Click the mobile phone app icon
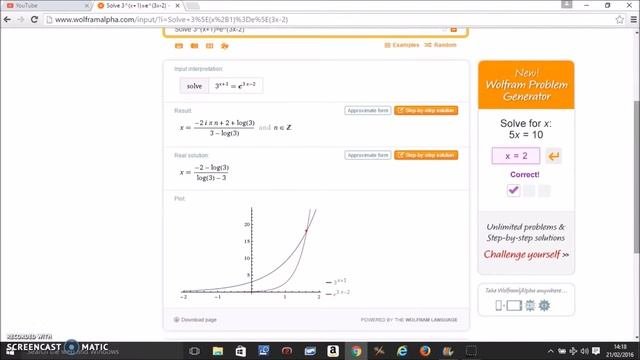Viewport: 640px width, 360px height. click(498, 305)
